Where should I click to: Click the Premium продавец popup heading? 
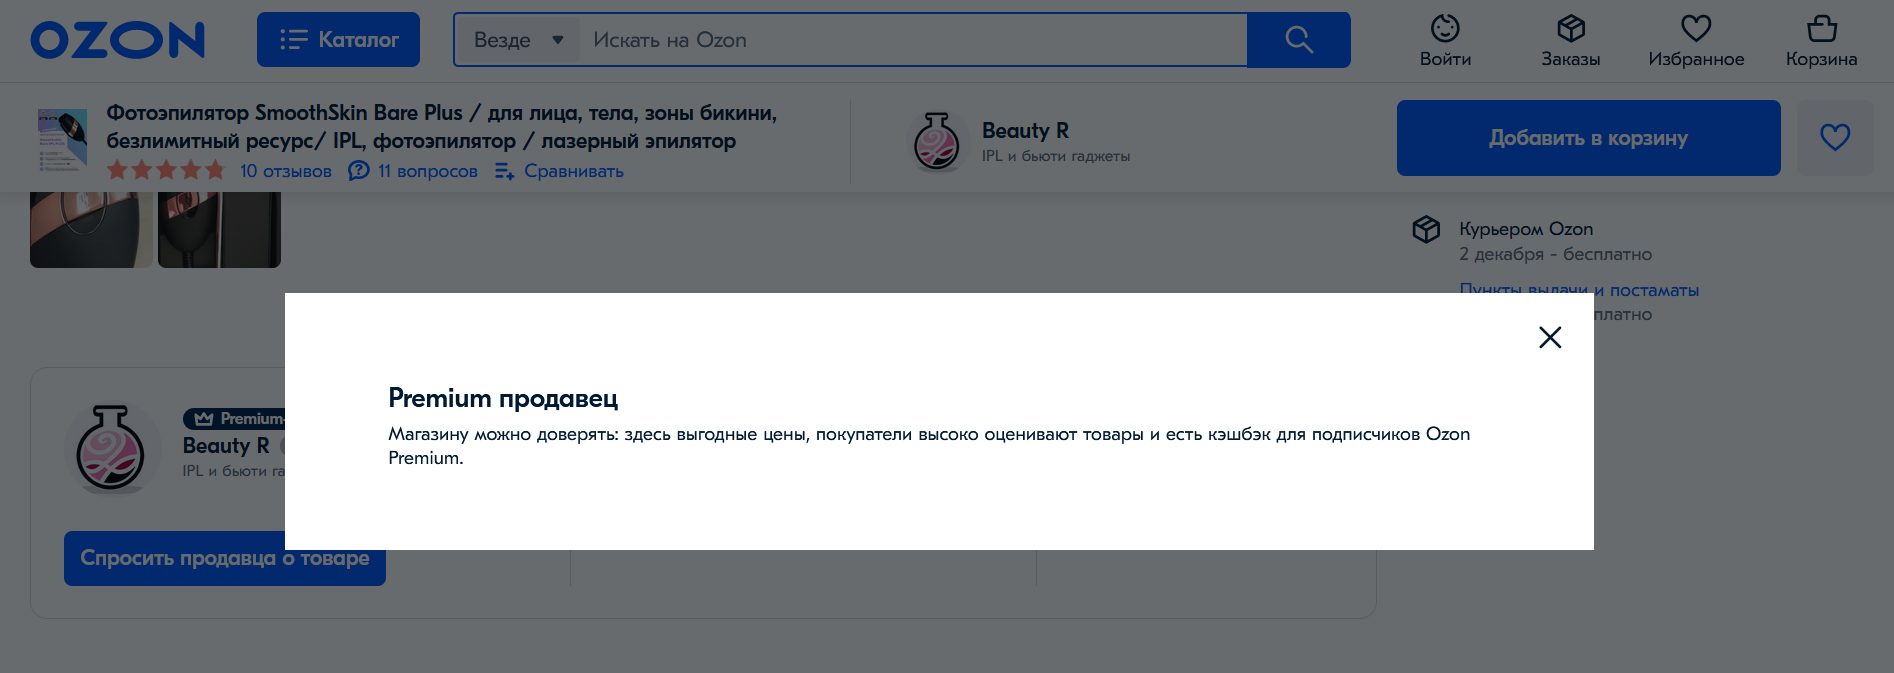pos(503,398)
